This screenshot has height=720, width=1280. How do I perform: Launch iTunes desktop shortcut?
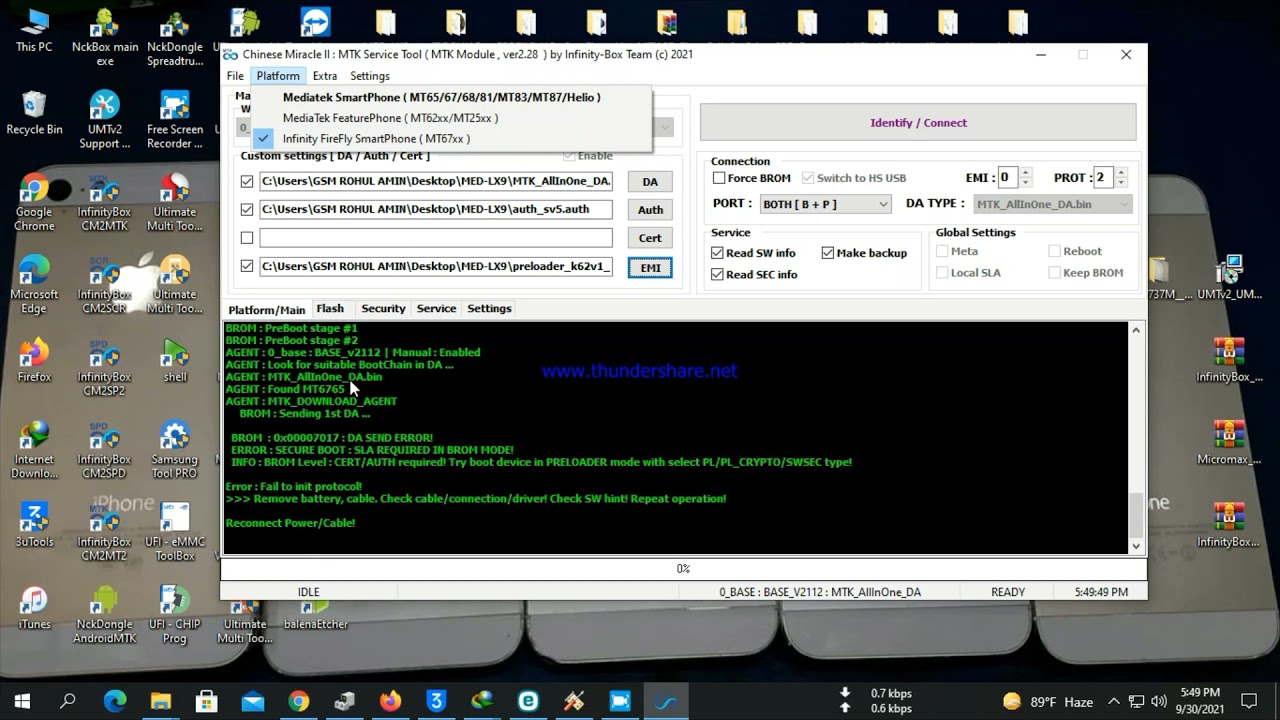[34, 607]
